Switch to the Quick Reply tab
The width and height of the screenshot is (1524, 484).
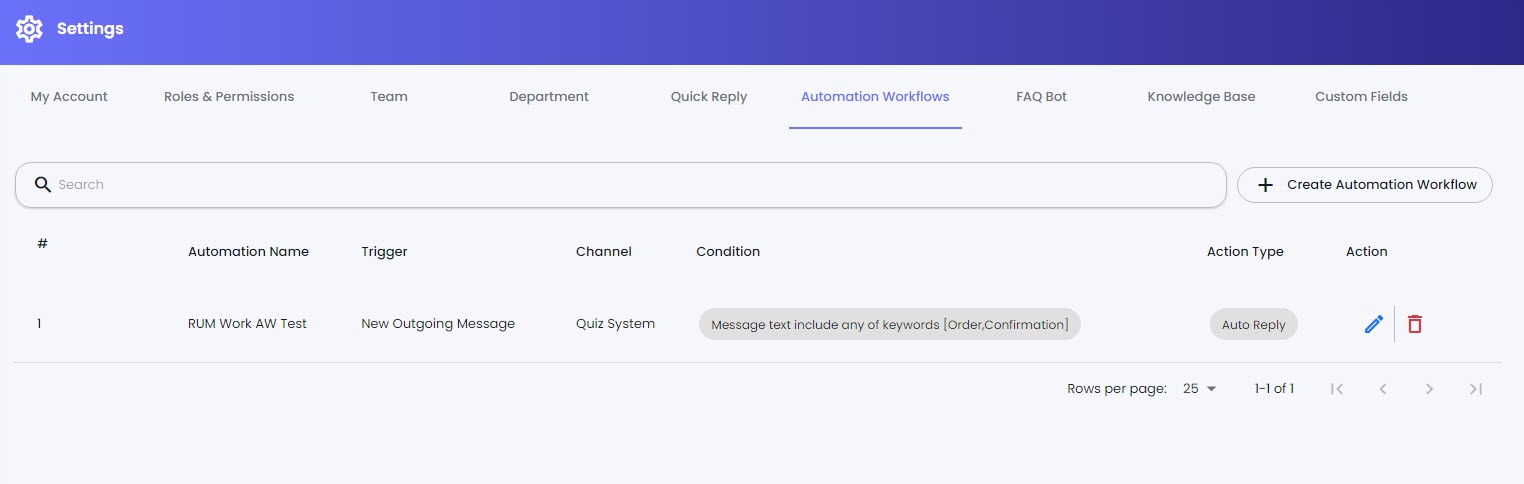(709, 97)
